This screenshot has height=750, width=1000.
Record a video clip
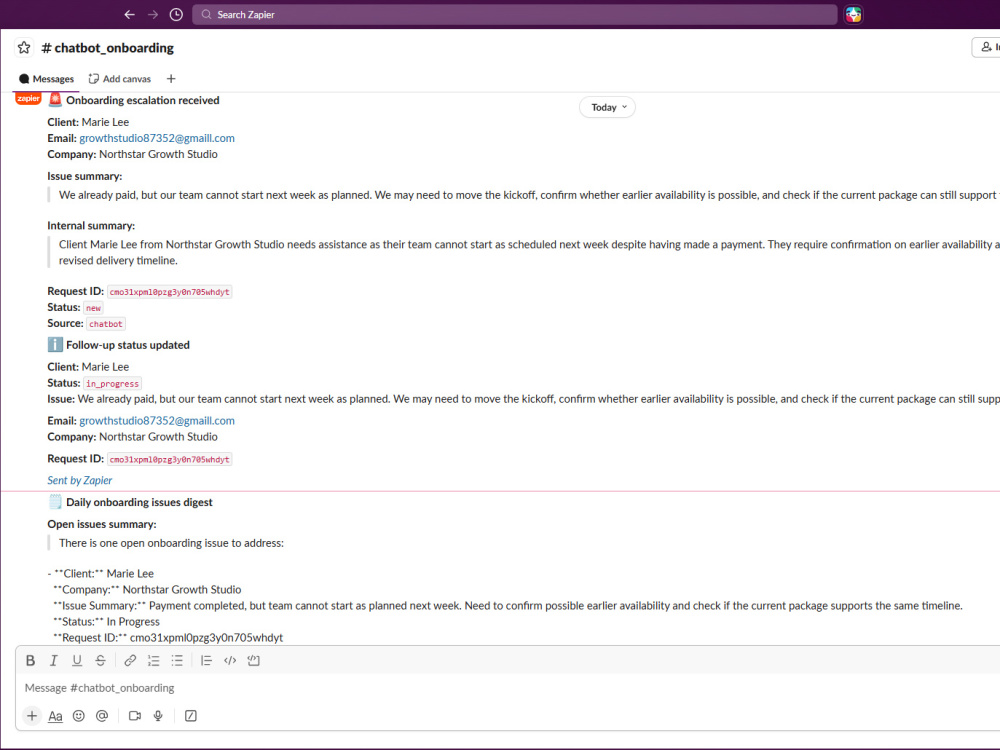tap(135, 716)
